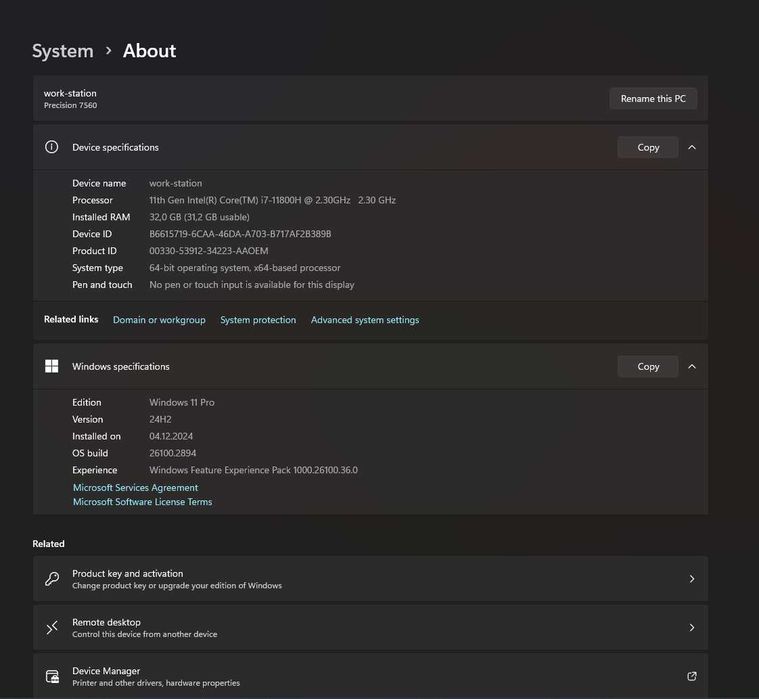Screen dimensions: 759x699
Task: Click the Device Manager icon
Action: tap(52, 676)
